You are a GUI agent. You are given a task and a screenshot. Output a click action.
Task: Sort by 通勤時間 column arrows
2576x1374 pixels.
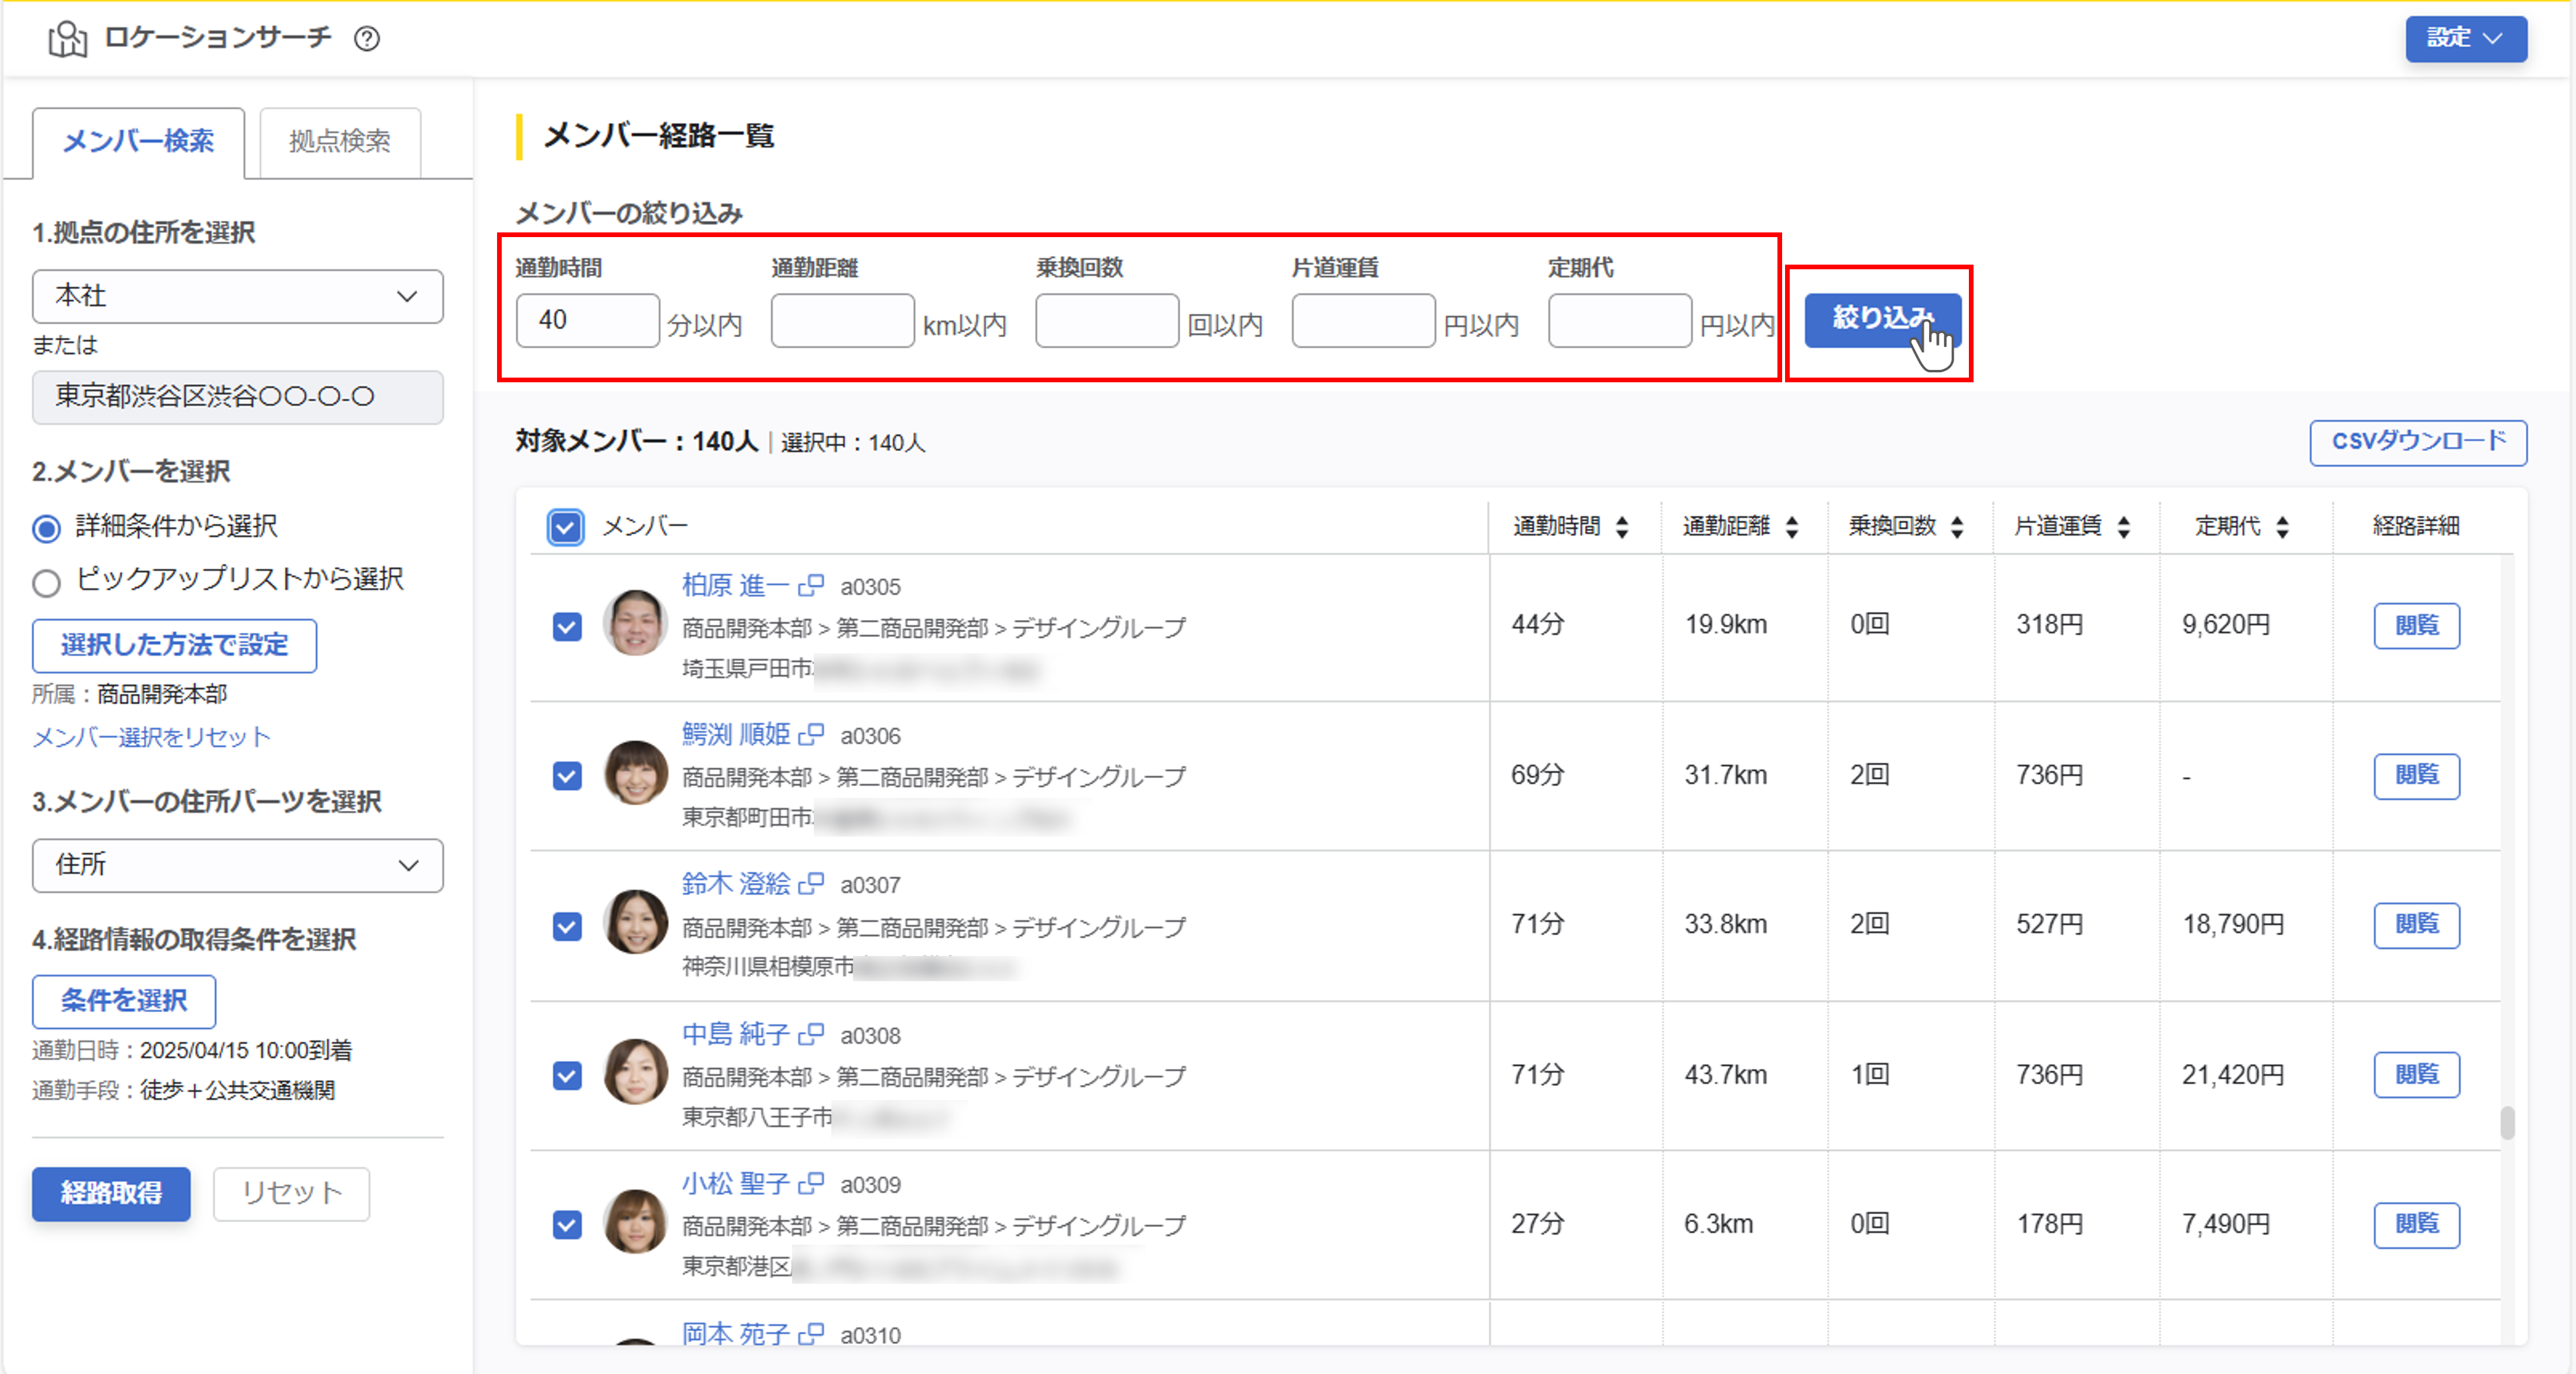[1622, 527]
